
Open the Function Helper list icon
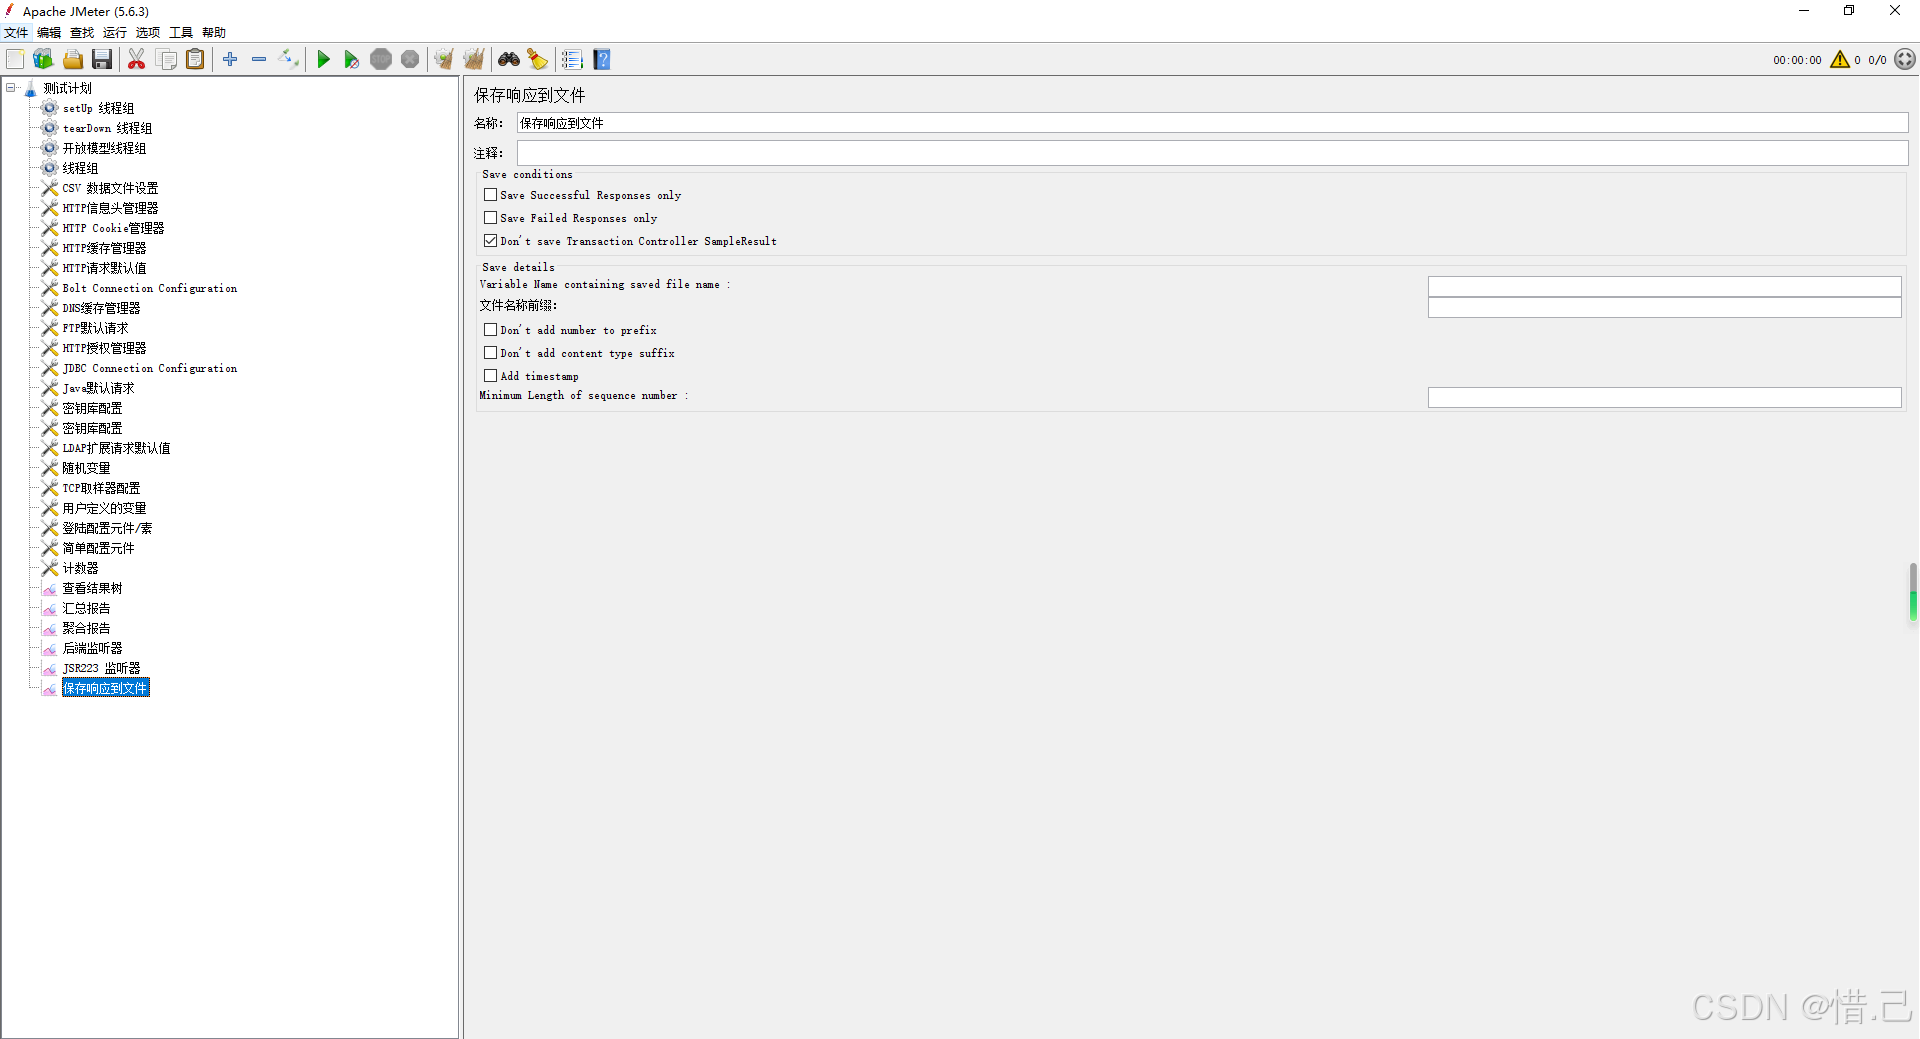point(572,60)
